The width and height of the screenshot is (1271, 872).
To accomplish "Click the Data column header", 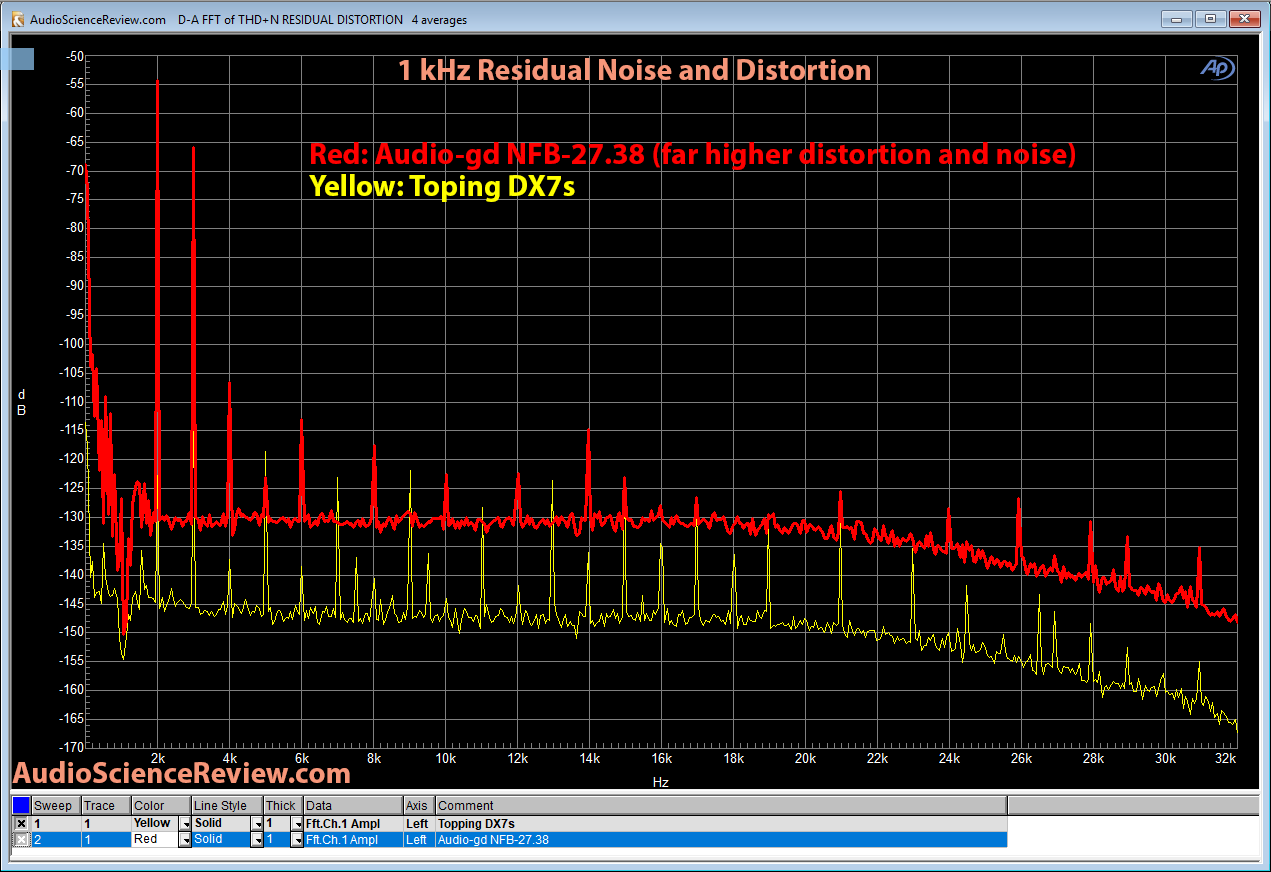I will click(x=353, y=805).
